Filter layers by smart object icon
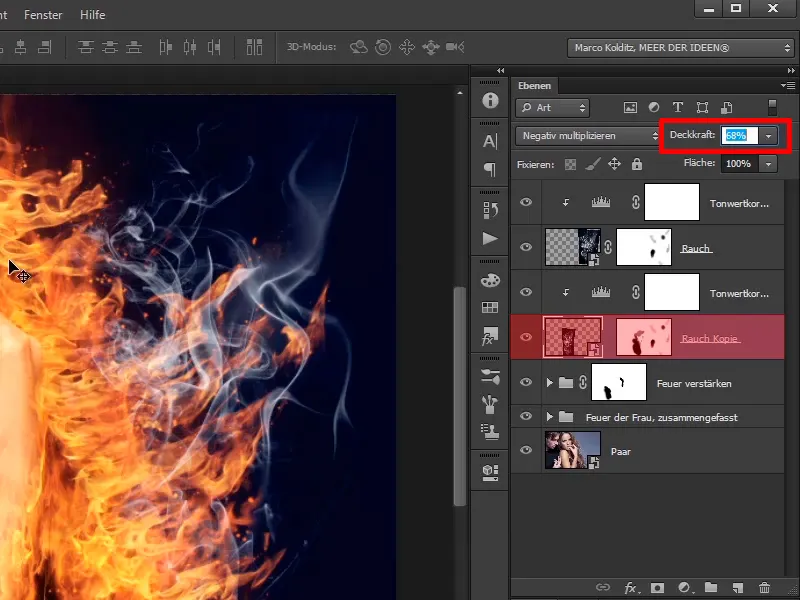The width and height of the screenshot is (800, 600). tap(726, 108)
